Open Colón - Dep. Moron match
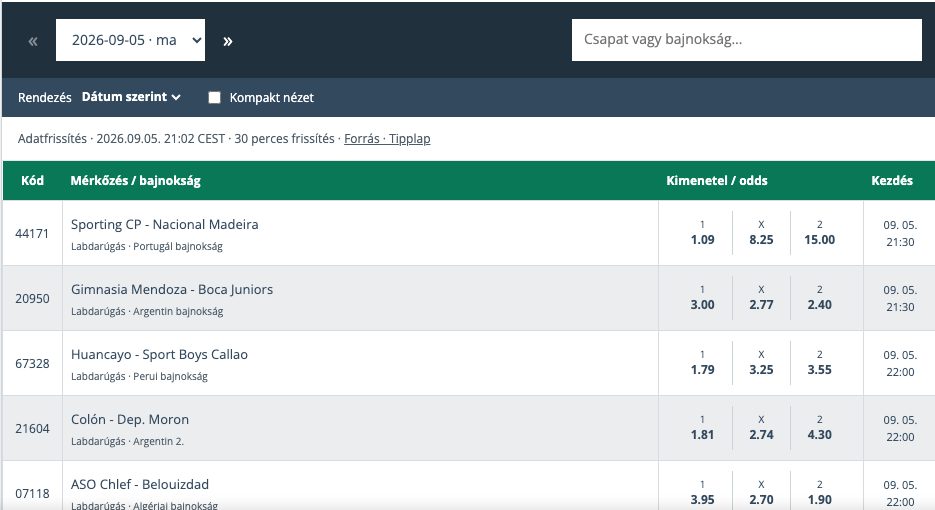935x510 pixels. click(x=130, y=419)
